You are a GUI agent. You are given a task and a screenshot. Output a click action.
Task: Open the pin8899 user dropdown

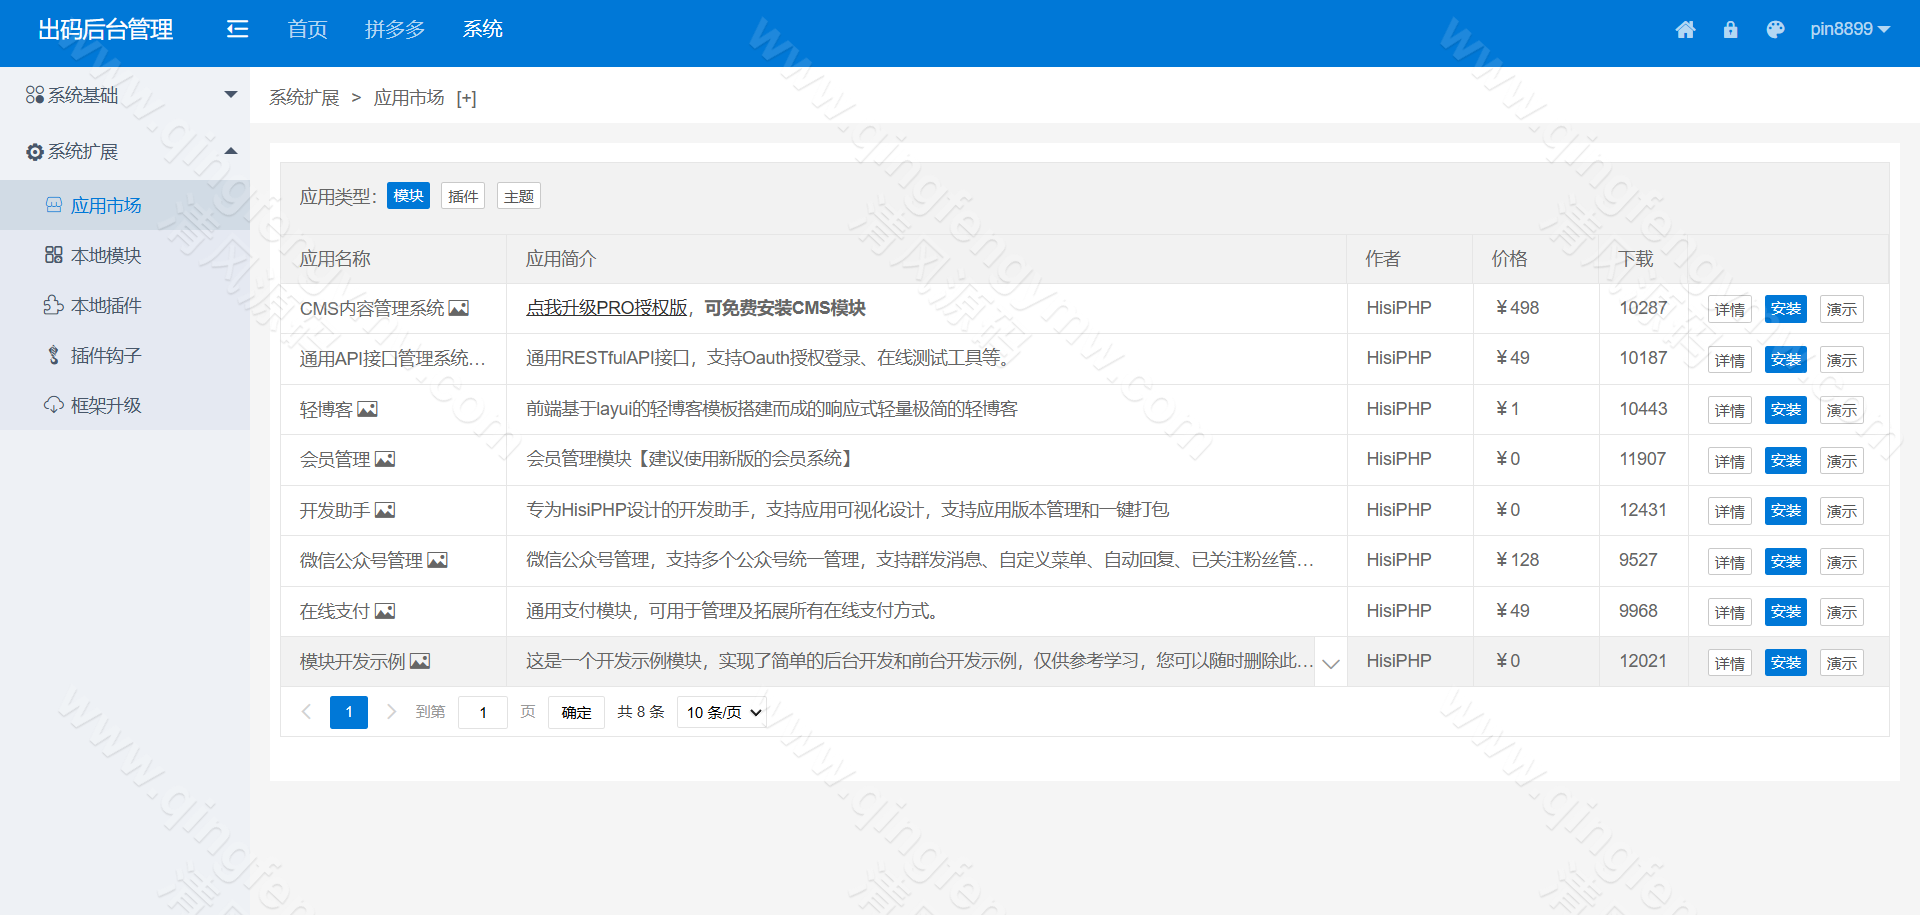(x=1850, y=29)
